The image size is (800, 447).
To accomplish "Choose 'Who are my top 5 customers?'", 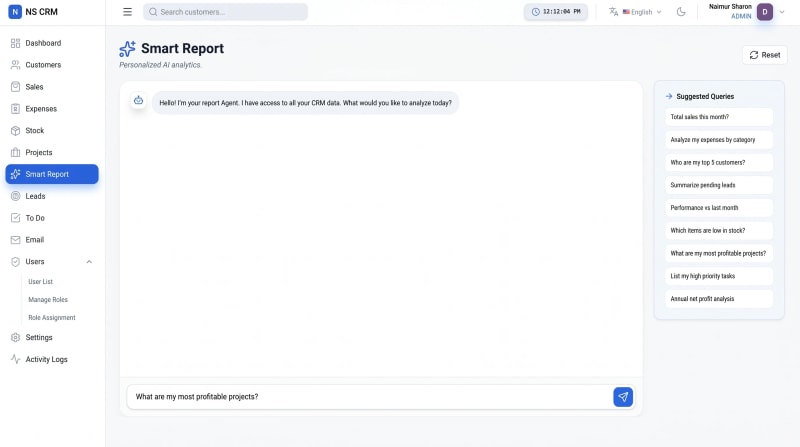I will (x=719, y=162).
